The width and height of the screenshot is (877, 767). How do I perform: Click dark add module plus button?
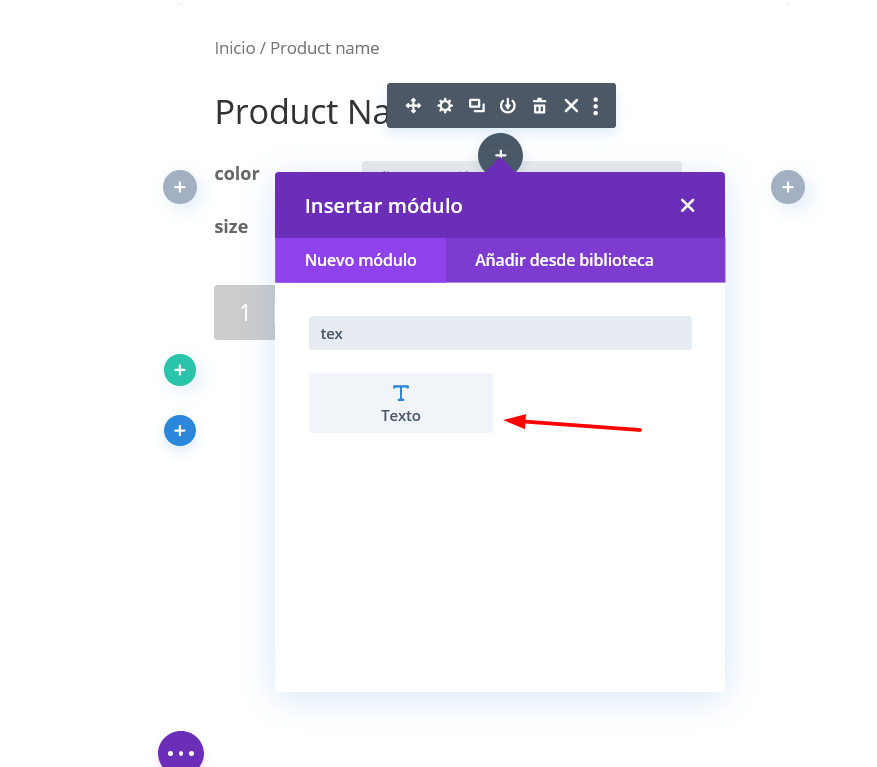click(x=500, y=153)
